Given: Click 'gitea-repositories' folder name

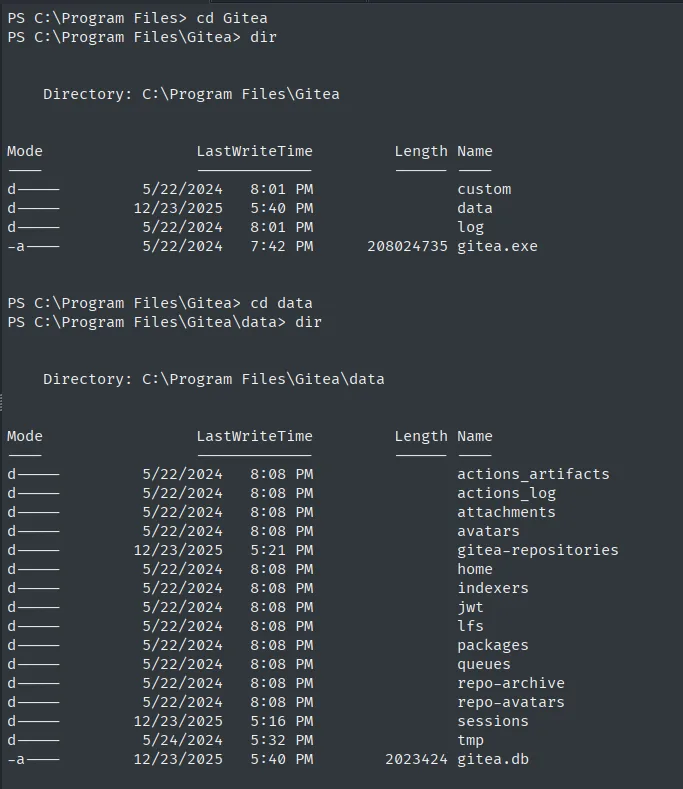Looking at the screenshot, I should click(538, 550).
